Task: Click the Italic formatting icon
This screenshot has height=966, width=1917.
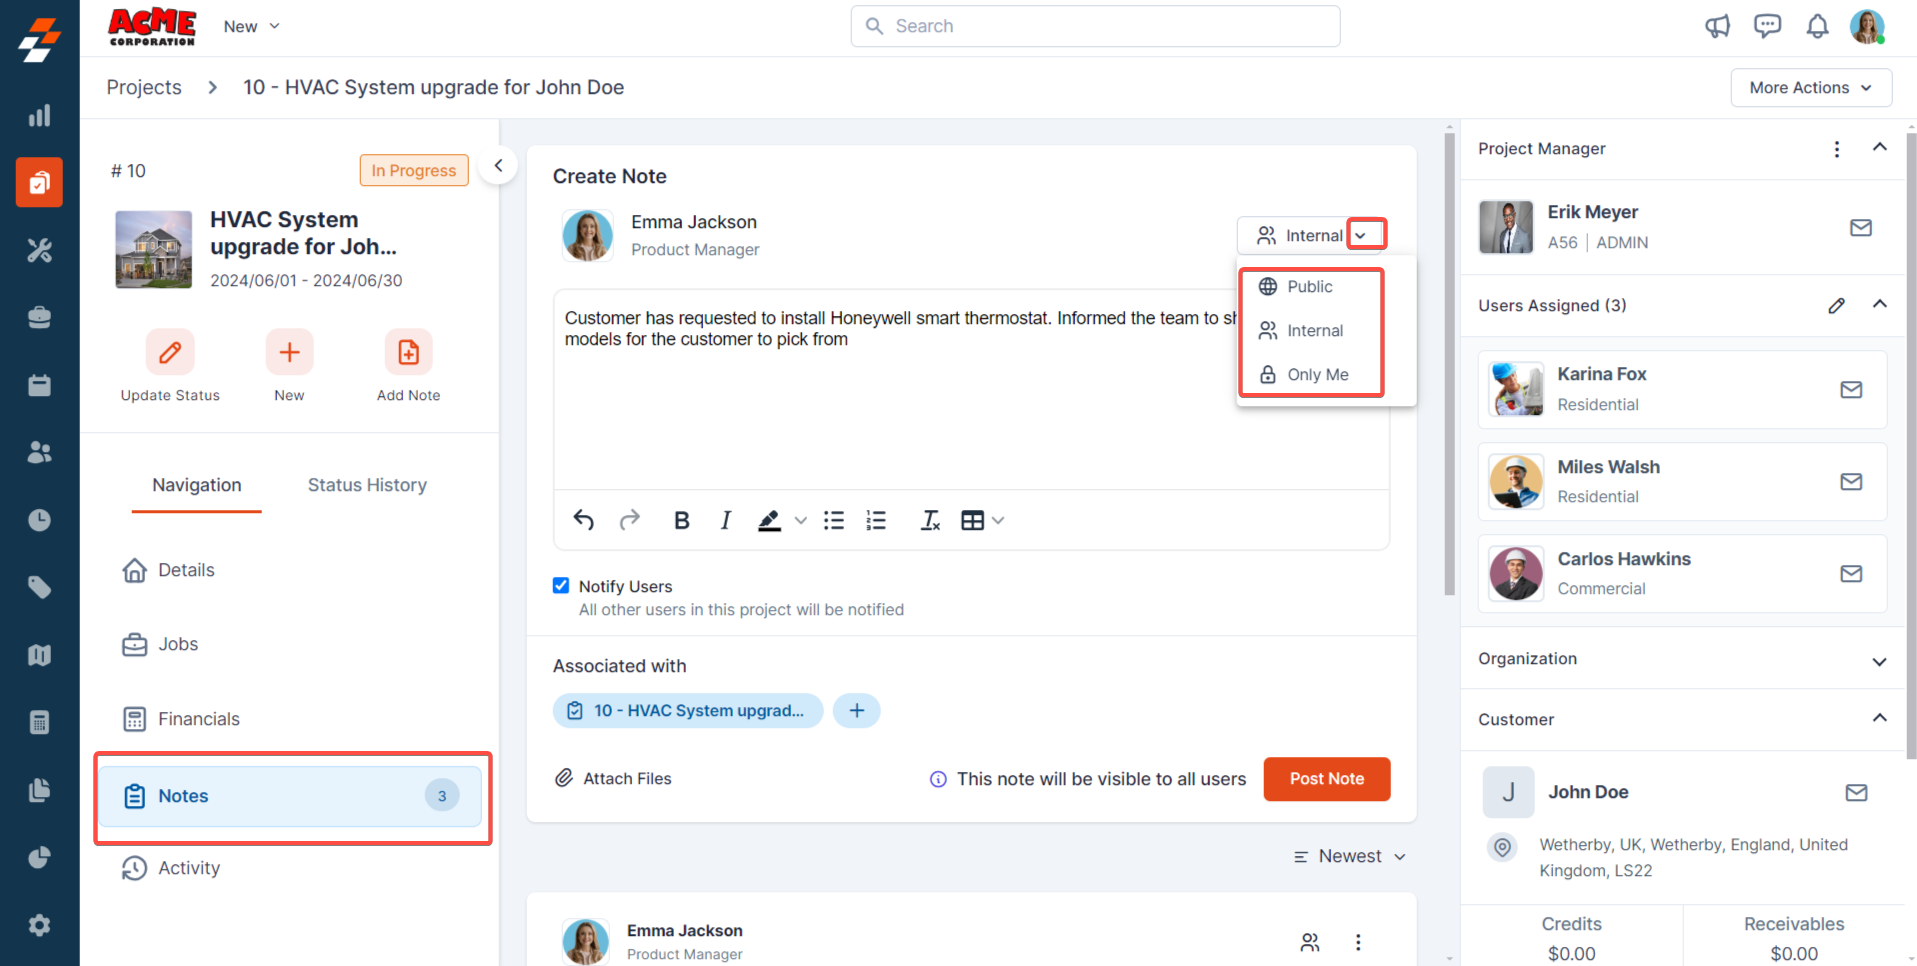Action: 725,520
